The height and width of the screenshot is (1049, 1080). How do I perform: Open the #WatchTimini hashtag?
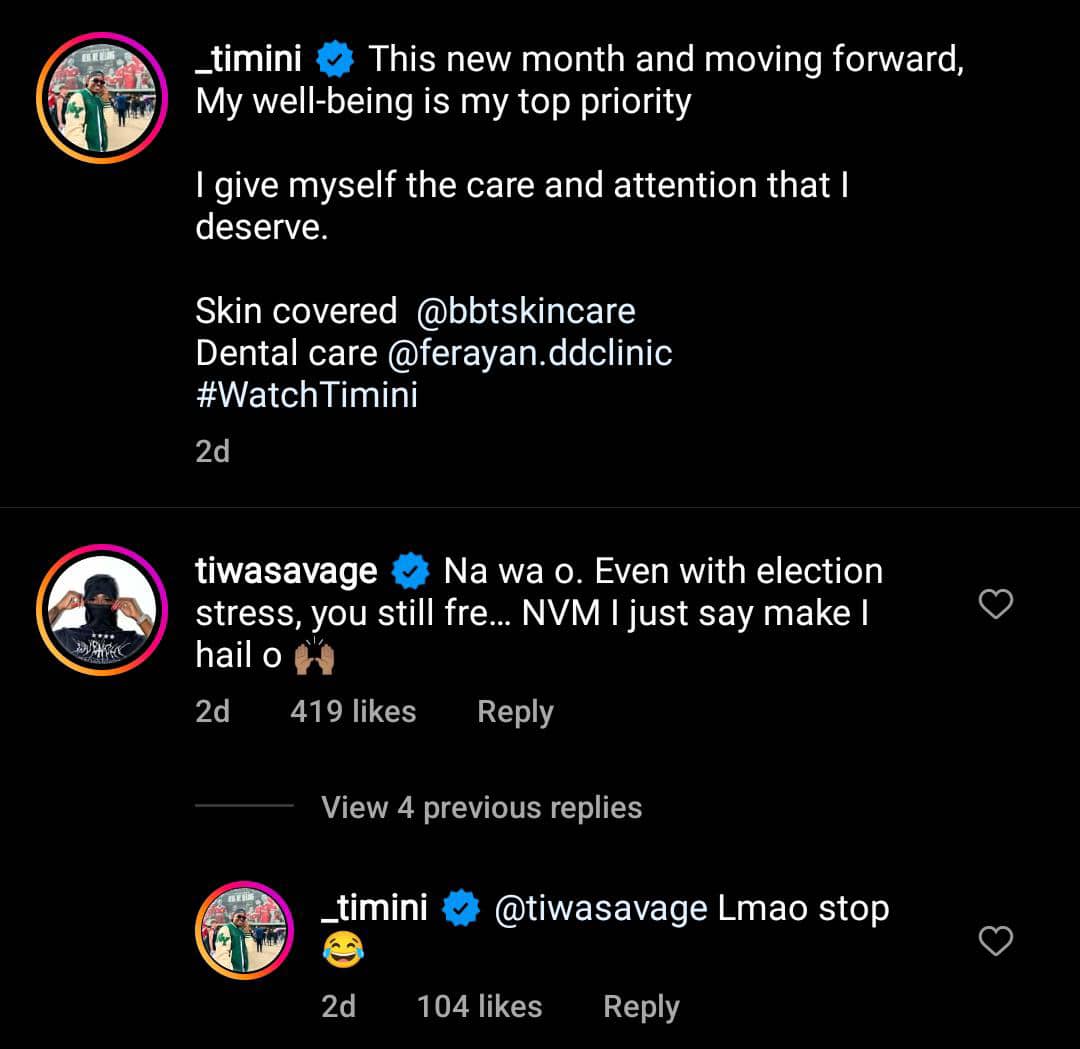[x=306, y=395]
